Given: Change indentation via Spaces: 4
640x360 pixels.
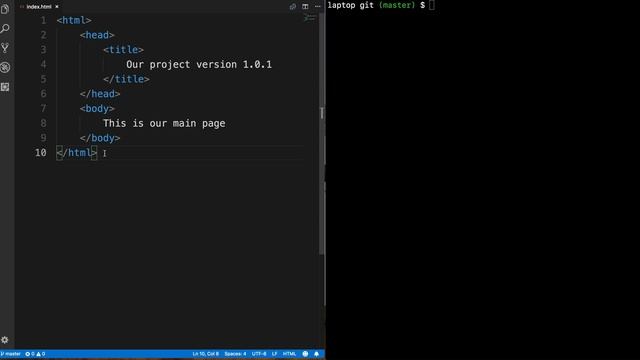Looking at the screenshot, I should tap(235, 354).
